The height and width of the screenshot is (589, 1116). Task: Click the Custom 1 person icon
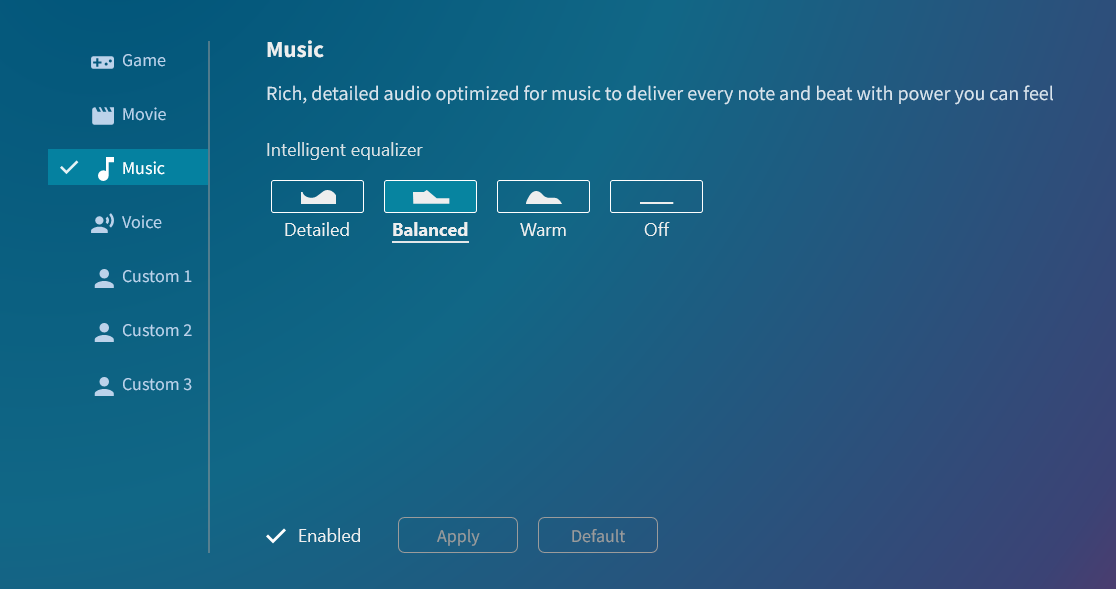(104, 278)
